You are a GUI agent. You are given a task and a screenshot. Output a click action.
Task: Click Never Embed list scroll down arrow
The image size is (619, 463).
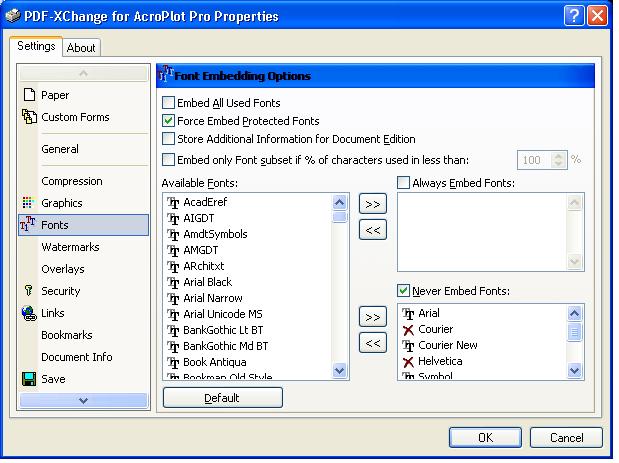coord(574,370)
